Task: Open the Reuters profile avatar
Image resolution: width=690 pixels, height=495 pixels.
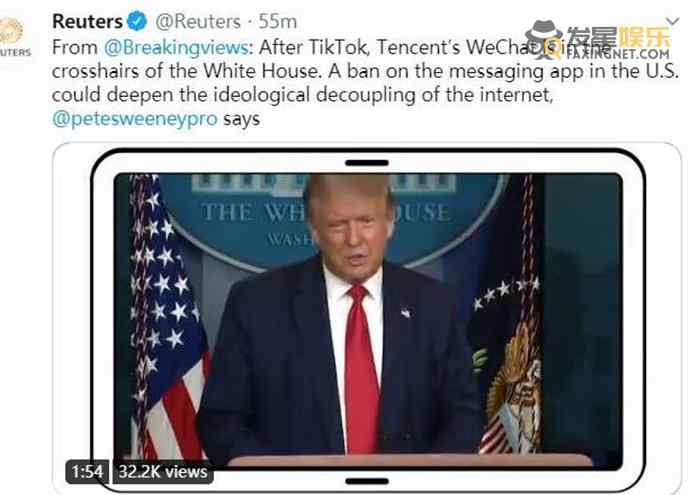Action: (x=13, y=37)
